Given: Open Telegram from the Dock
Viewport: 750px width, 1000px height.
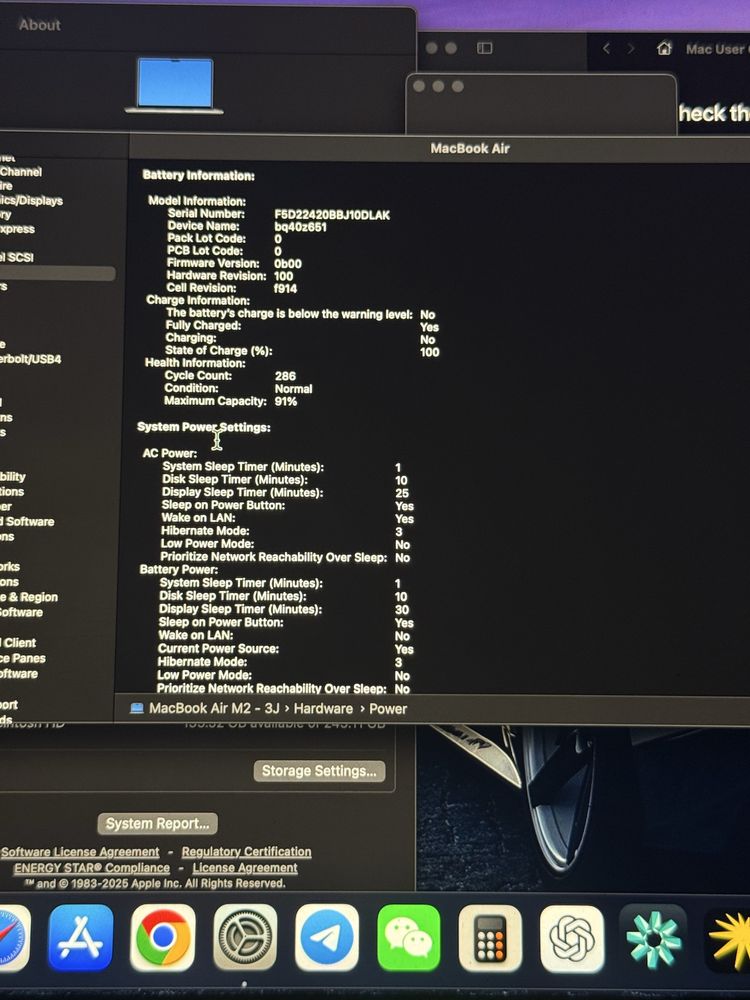Looking at the screenshot, I should tap(327, 938).
